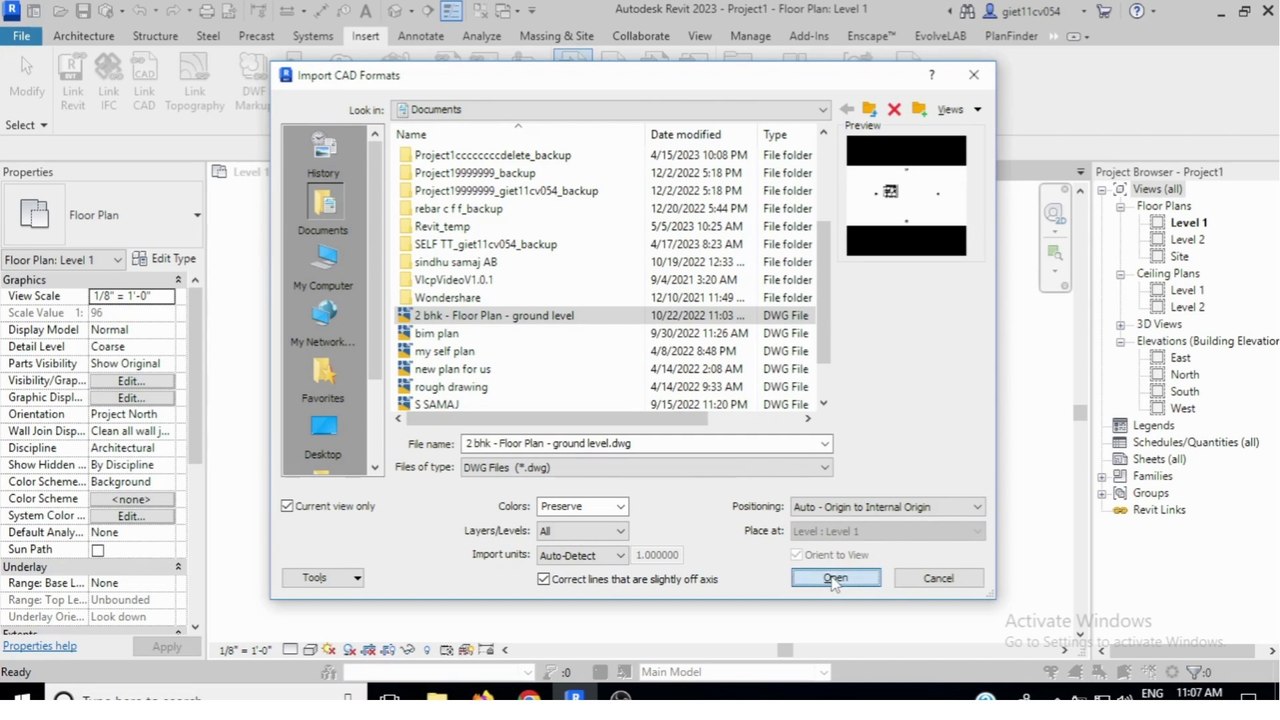Click the Link IFC ribbon tool
1280x720 pixels.
[x=109, y=82]
